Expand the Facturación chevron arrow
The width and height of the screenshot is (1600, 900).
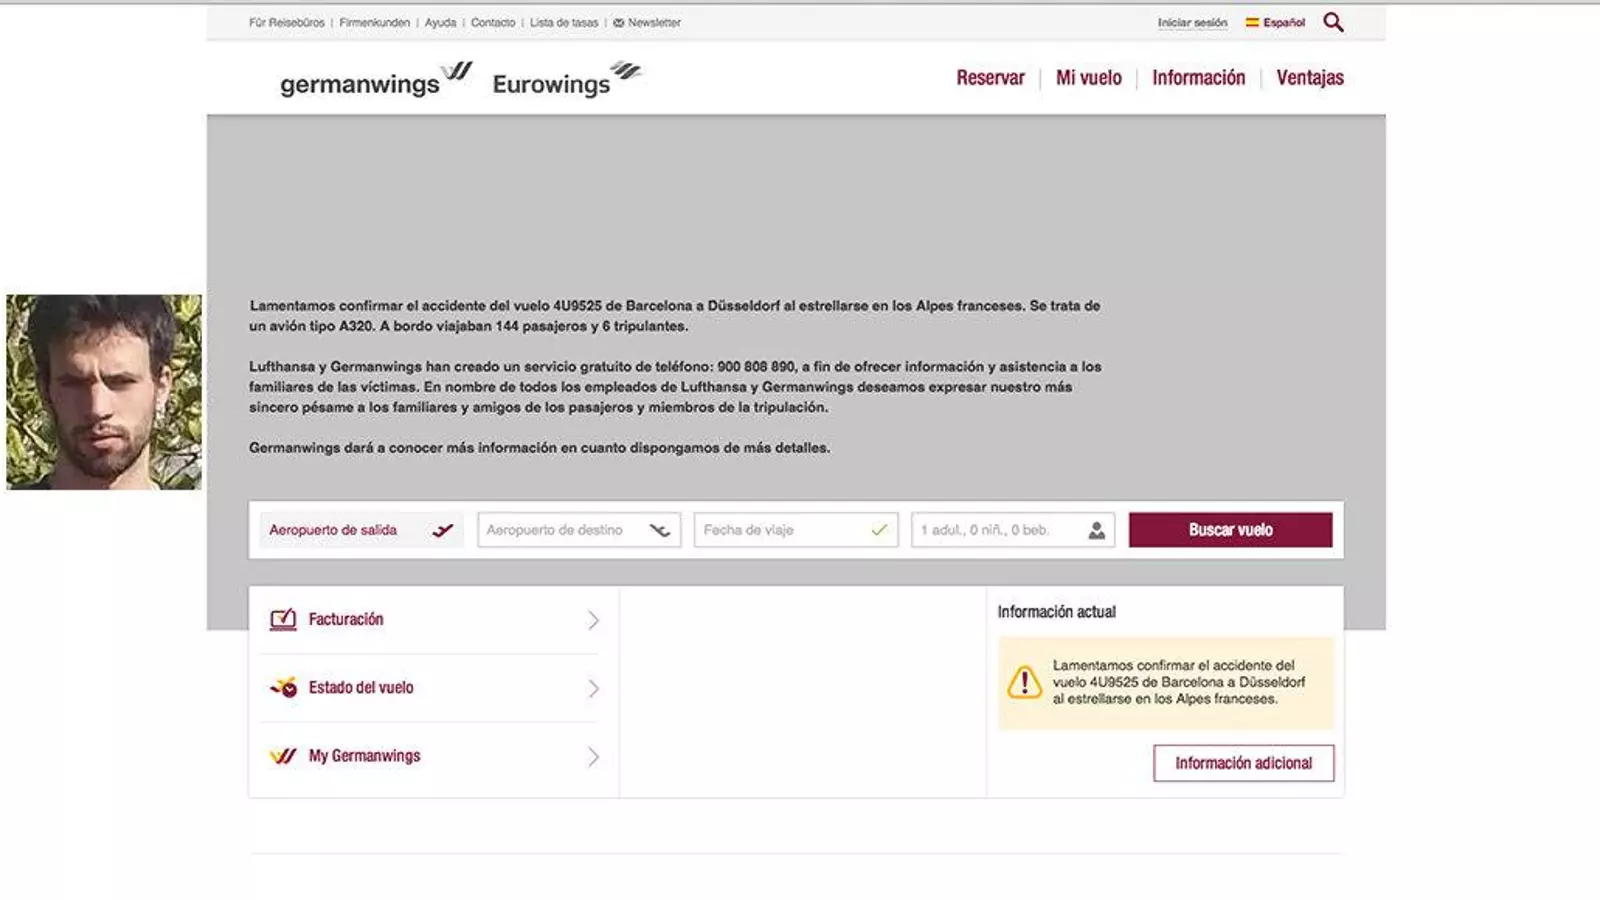593,620
